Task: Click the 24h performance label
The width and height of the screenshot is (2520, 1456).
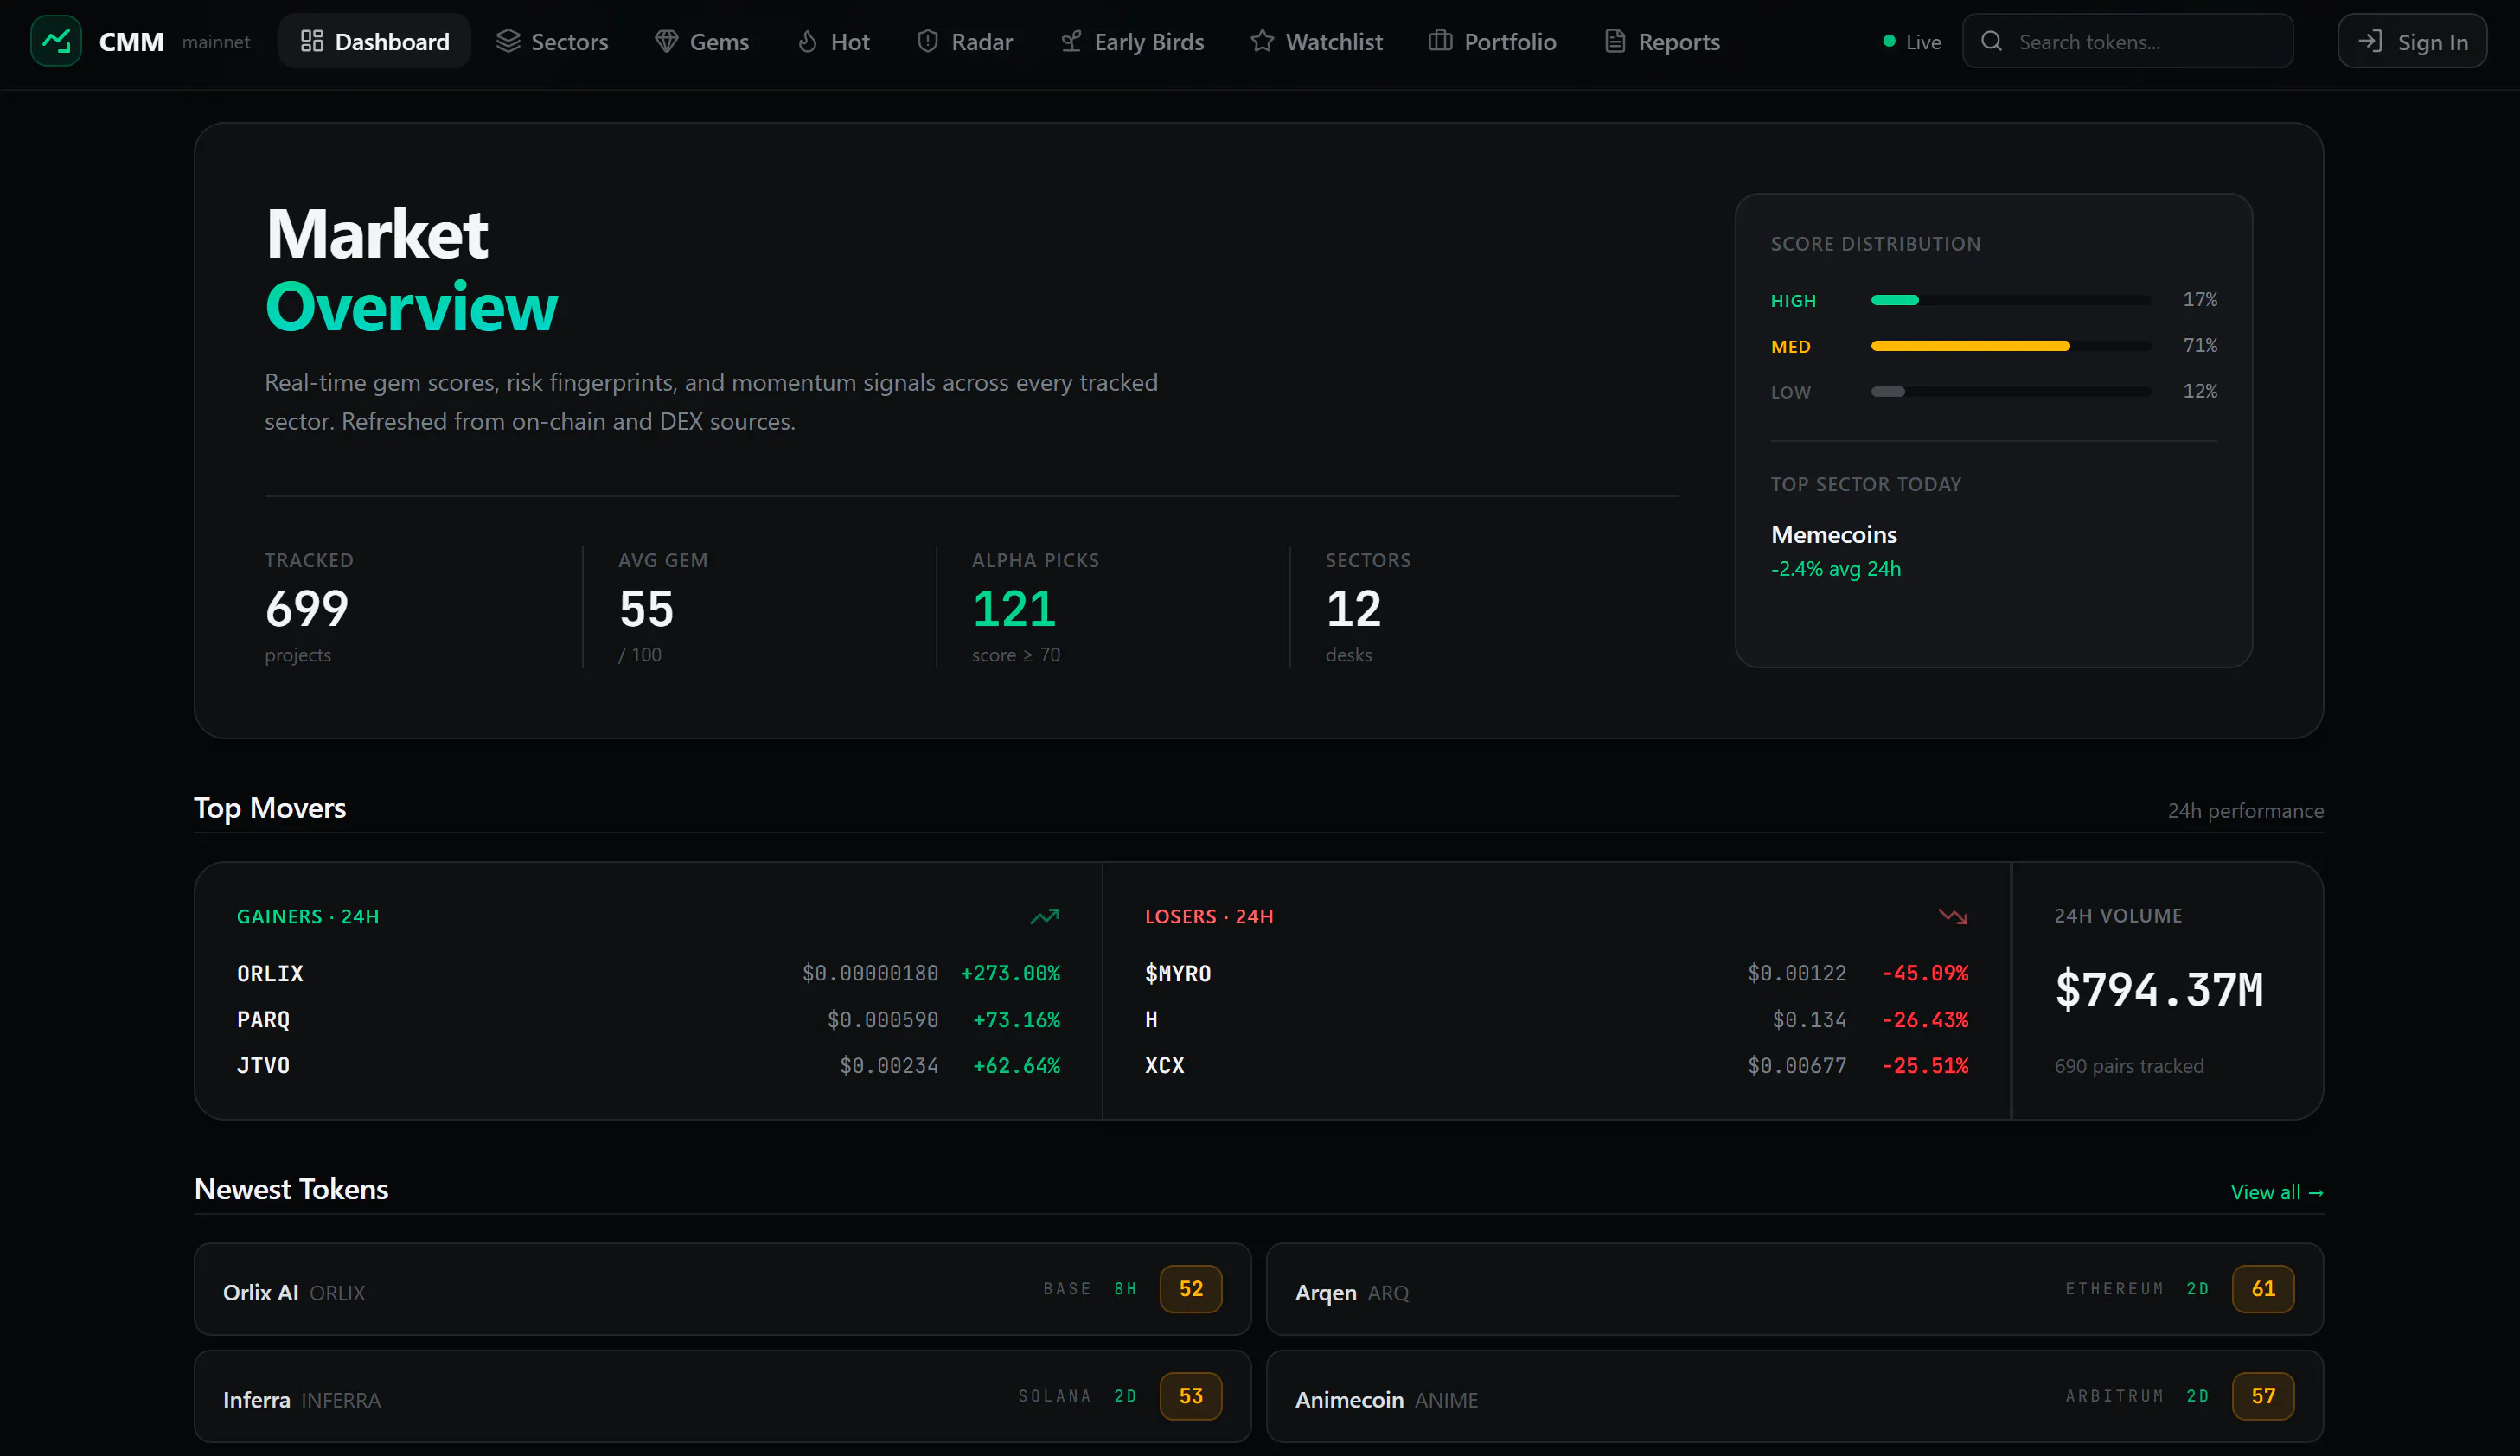Action: 2245,811
